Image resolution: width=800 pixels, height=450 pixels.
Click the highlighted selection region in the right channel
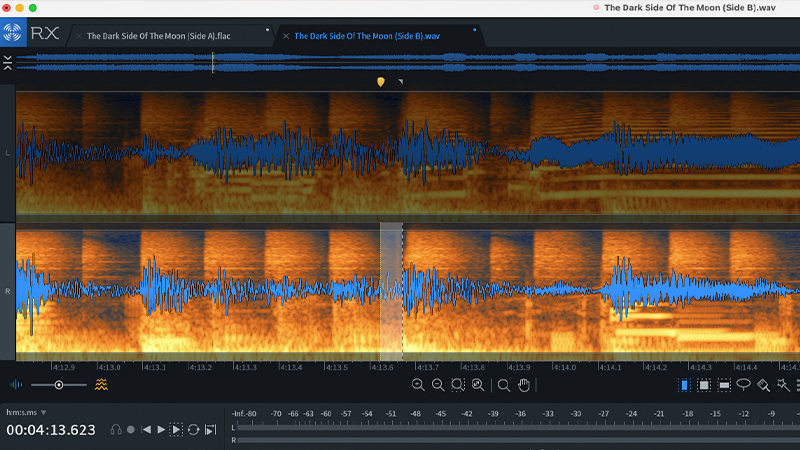(391, 291)
